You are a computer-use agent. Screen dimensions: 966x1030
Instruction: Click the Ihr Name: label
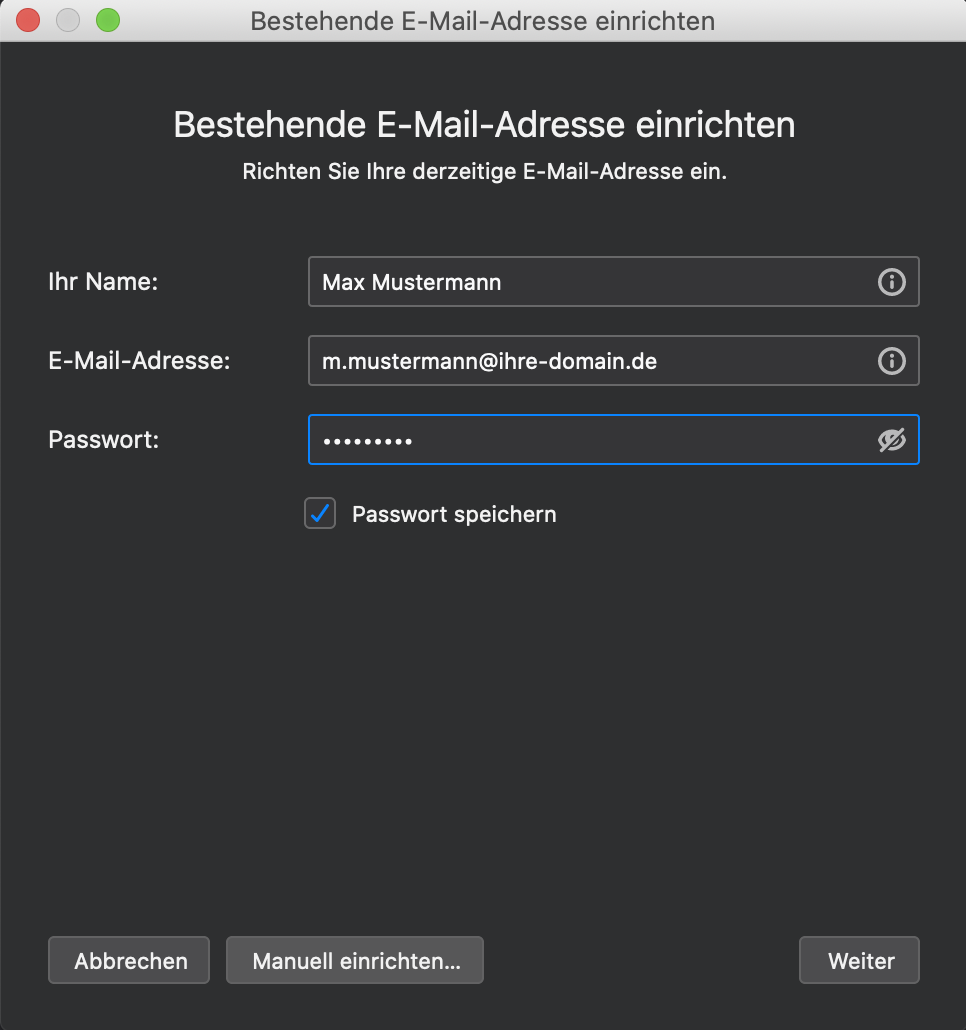tap(103, 282)
